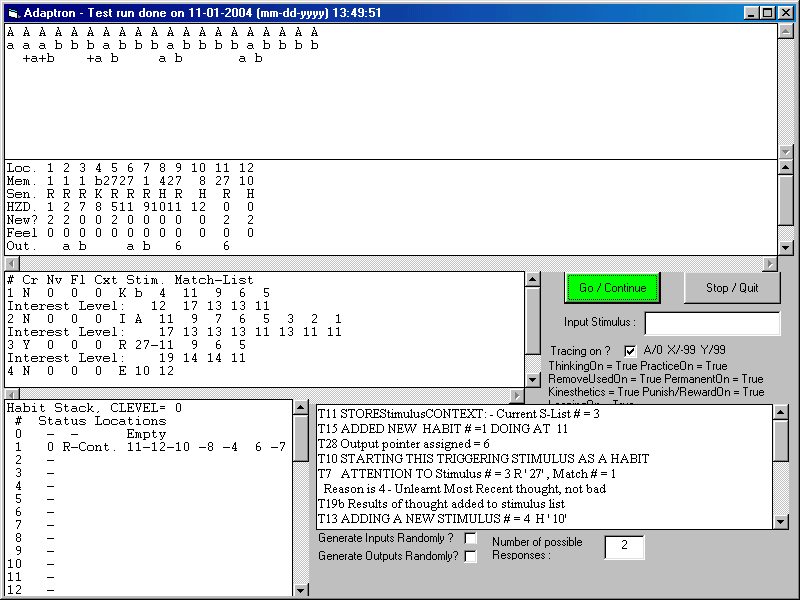Screen dimensions: 800x600
Task: Select the 'T11 STOREStimulusCONTEXT' trace line
Action: pyautogui.click(x=458, y=414)
